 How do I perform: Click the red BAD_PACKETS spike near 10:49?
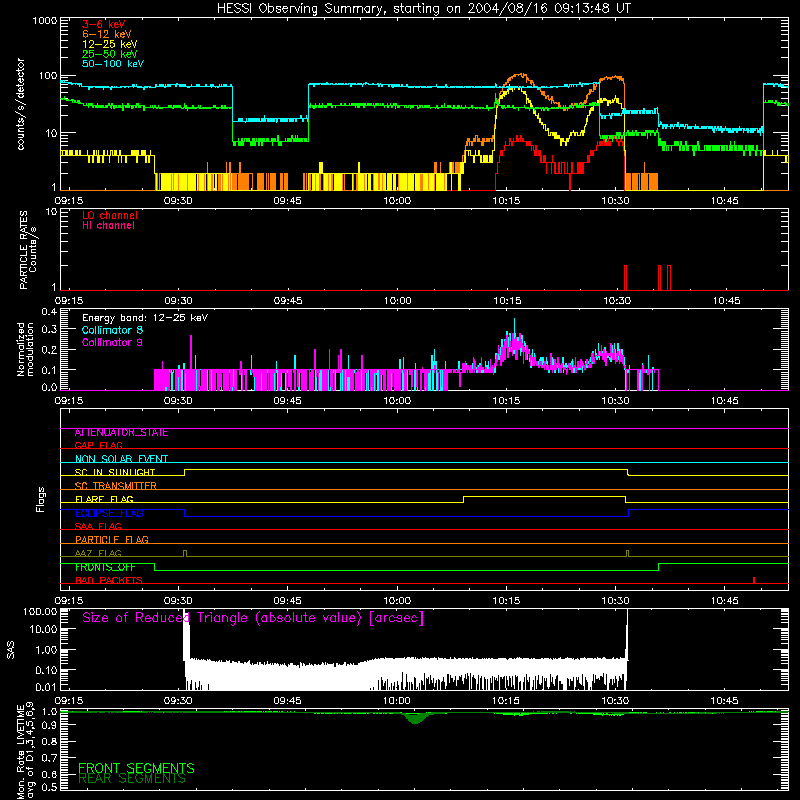[754, 580]
